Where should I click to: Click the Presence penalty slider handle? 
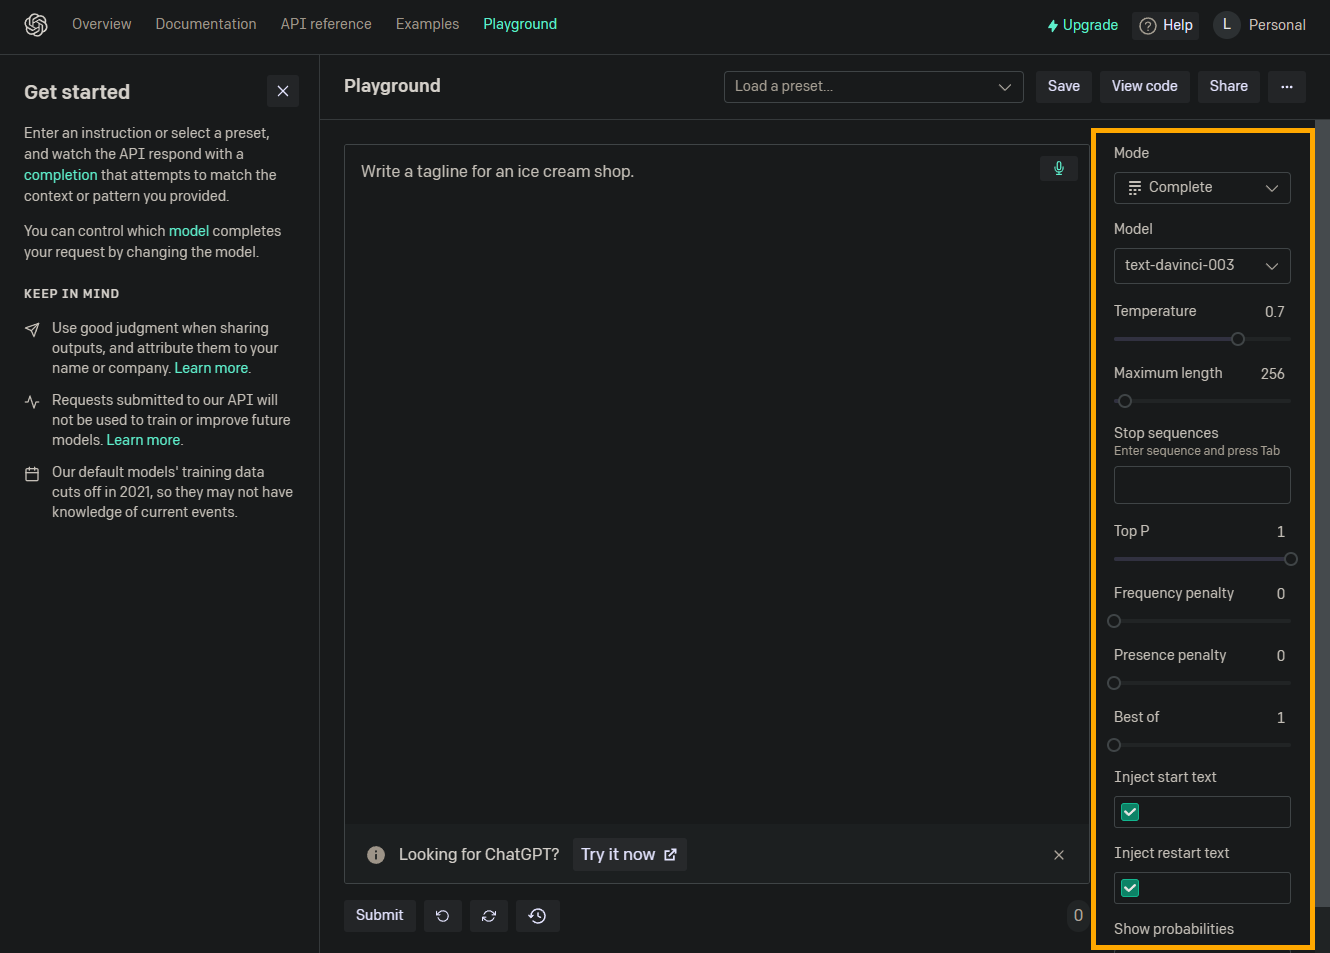1114,683
